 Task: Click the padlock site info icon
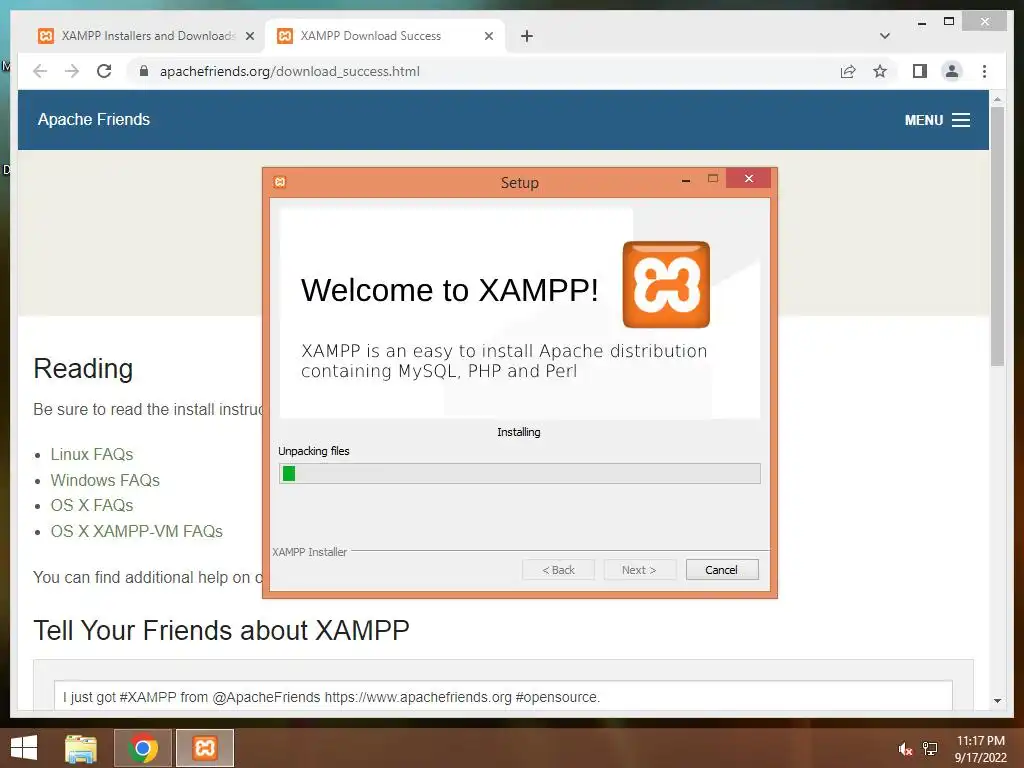[x=144, y=71]
